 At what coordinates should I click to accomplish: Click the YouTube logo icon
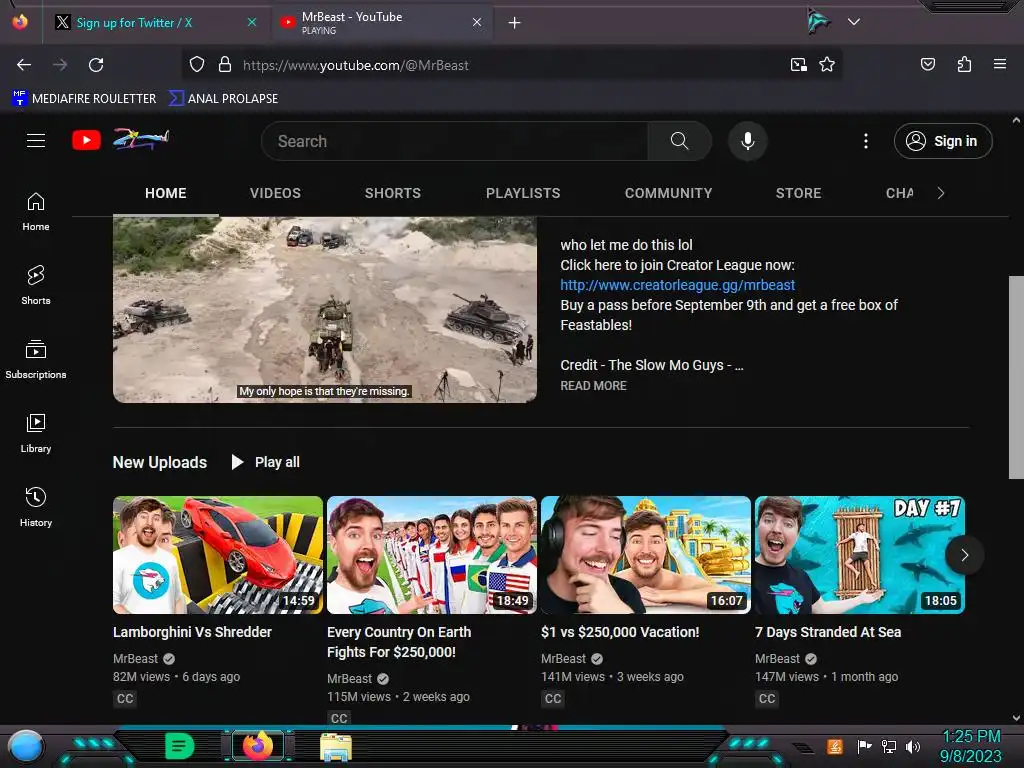tap(86, 140)
